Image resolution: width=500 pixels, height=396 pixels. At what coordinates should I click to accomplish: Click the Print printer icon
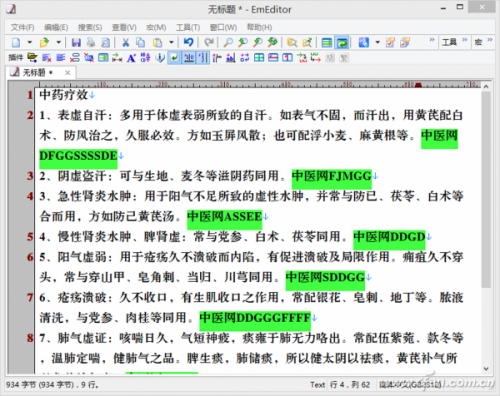click(91, 42)
